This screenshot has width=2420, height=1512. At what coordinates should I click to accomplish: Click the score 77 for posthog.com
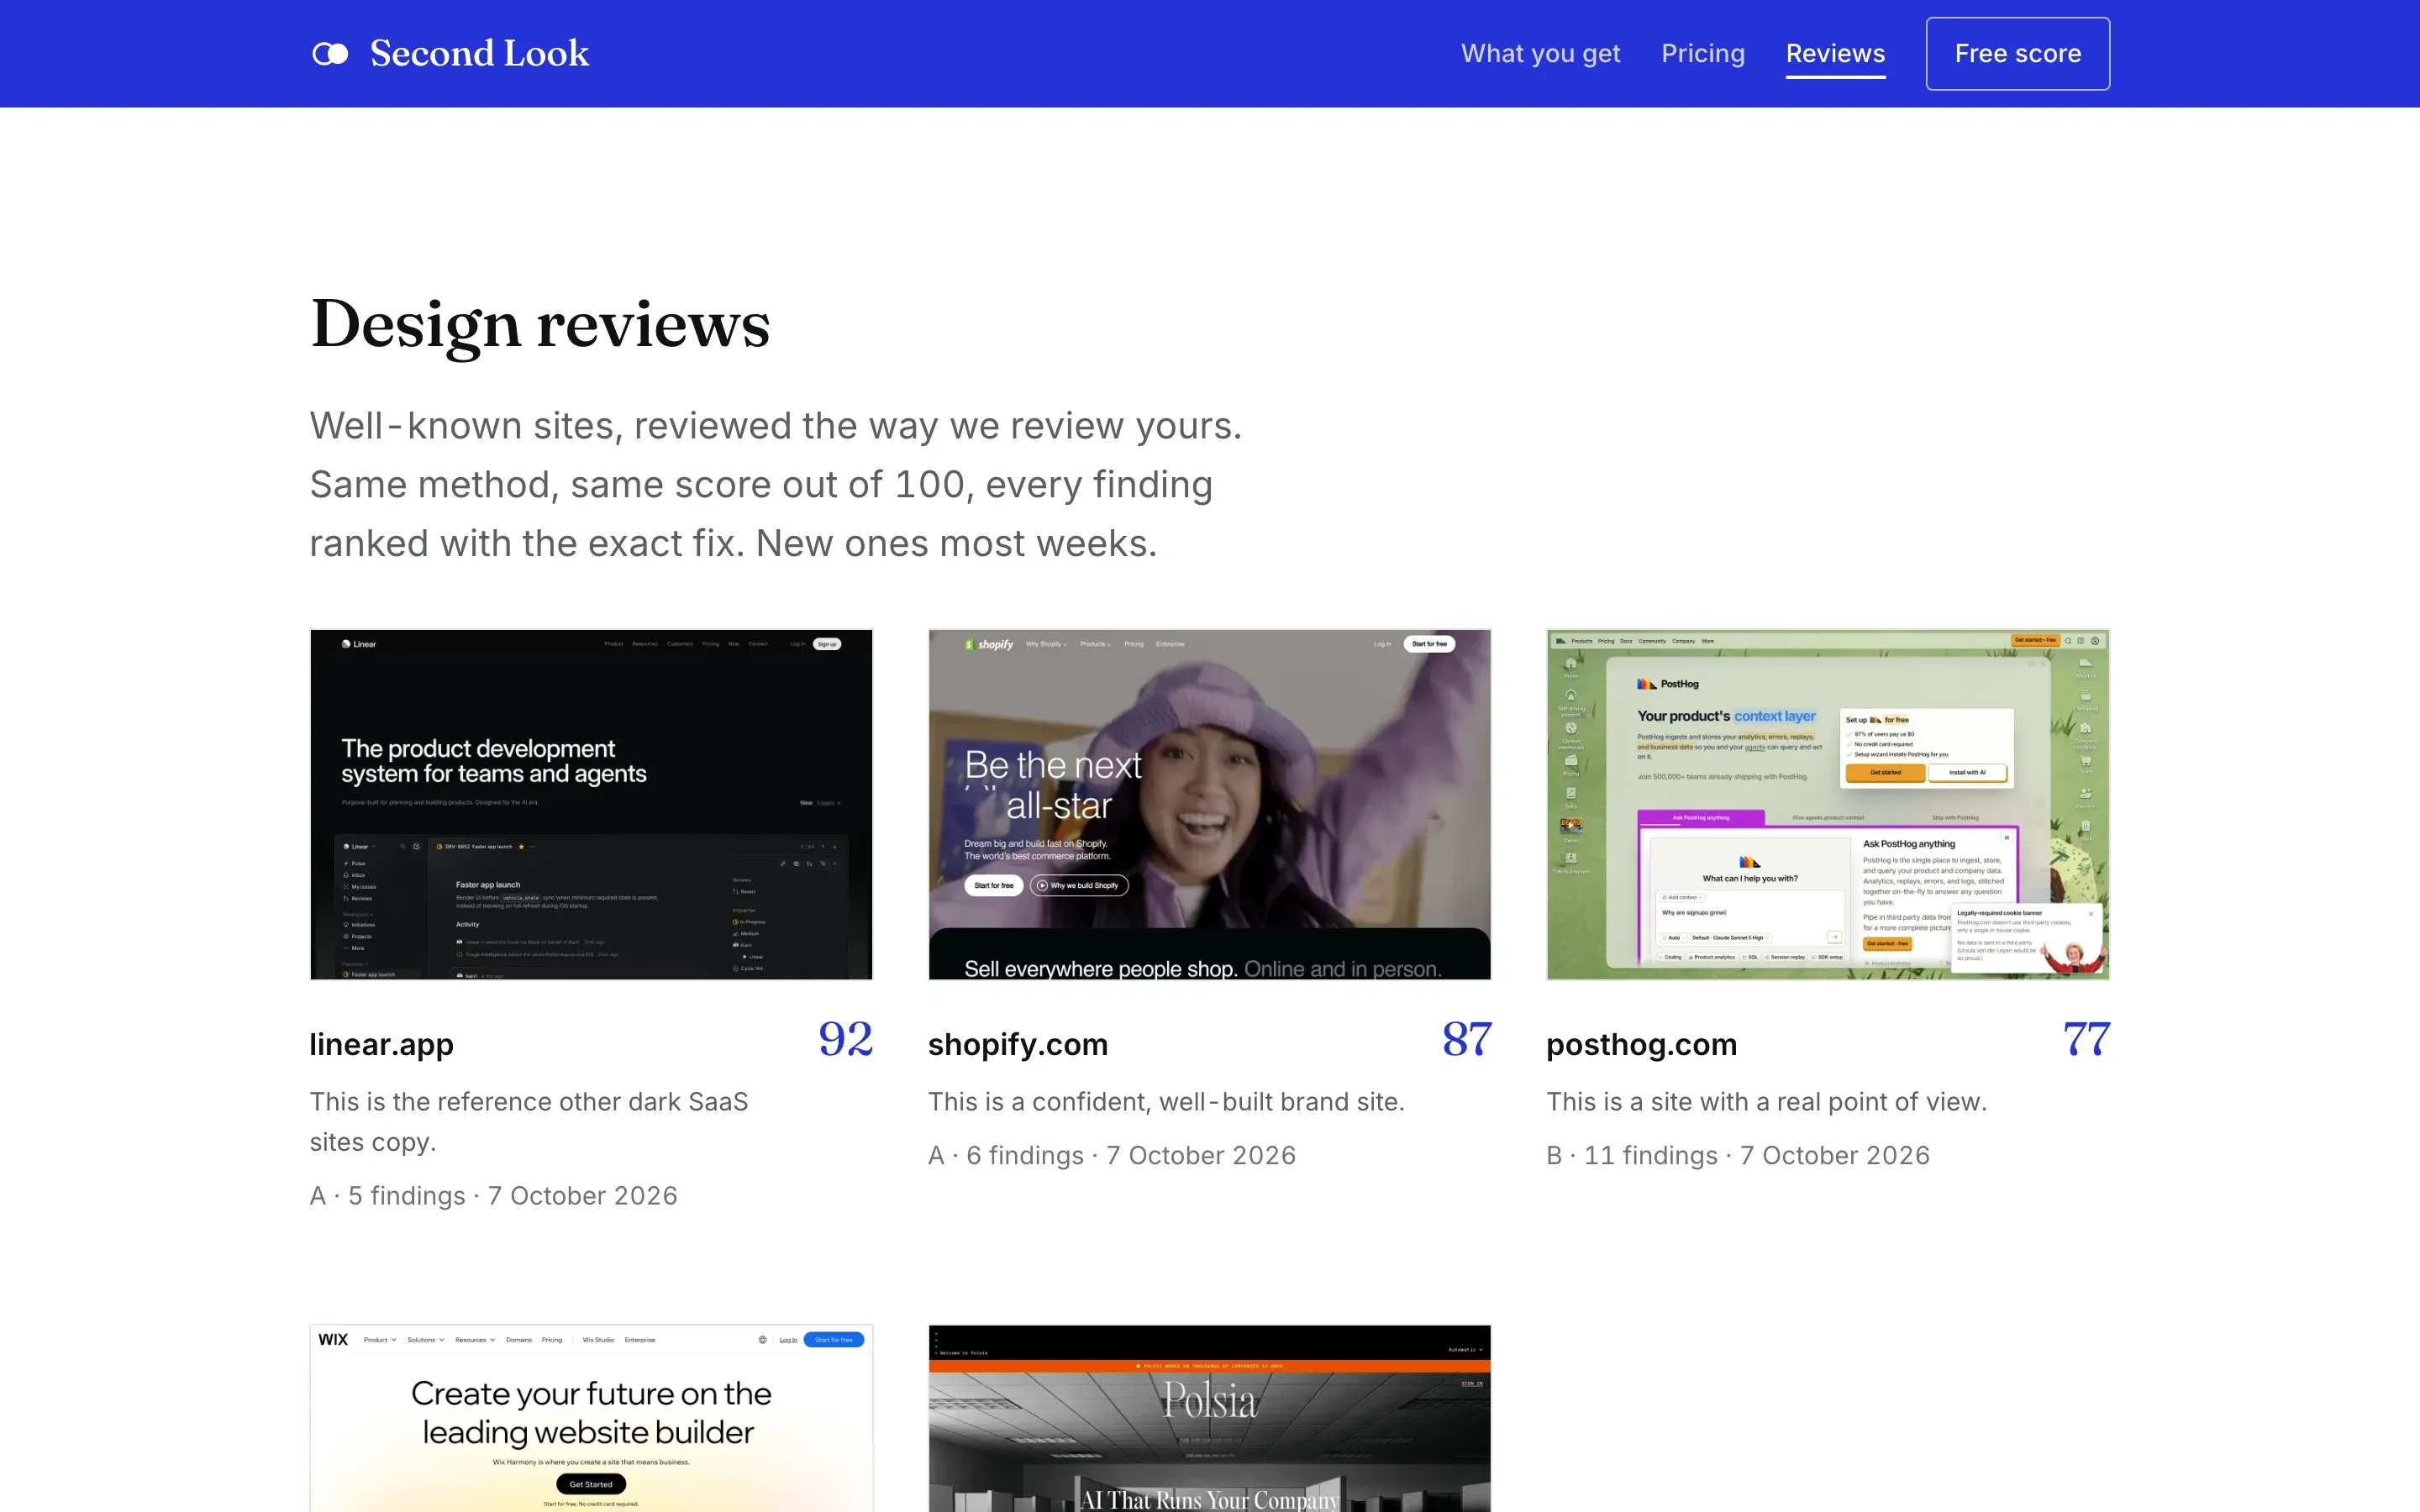pyautogui.click(x=2086, y=1040)
